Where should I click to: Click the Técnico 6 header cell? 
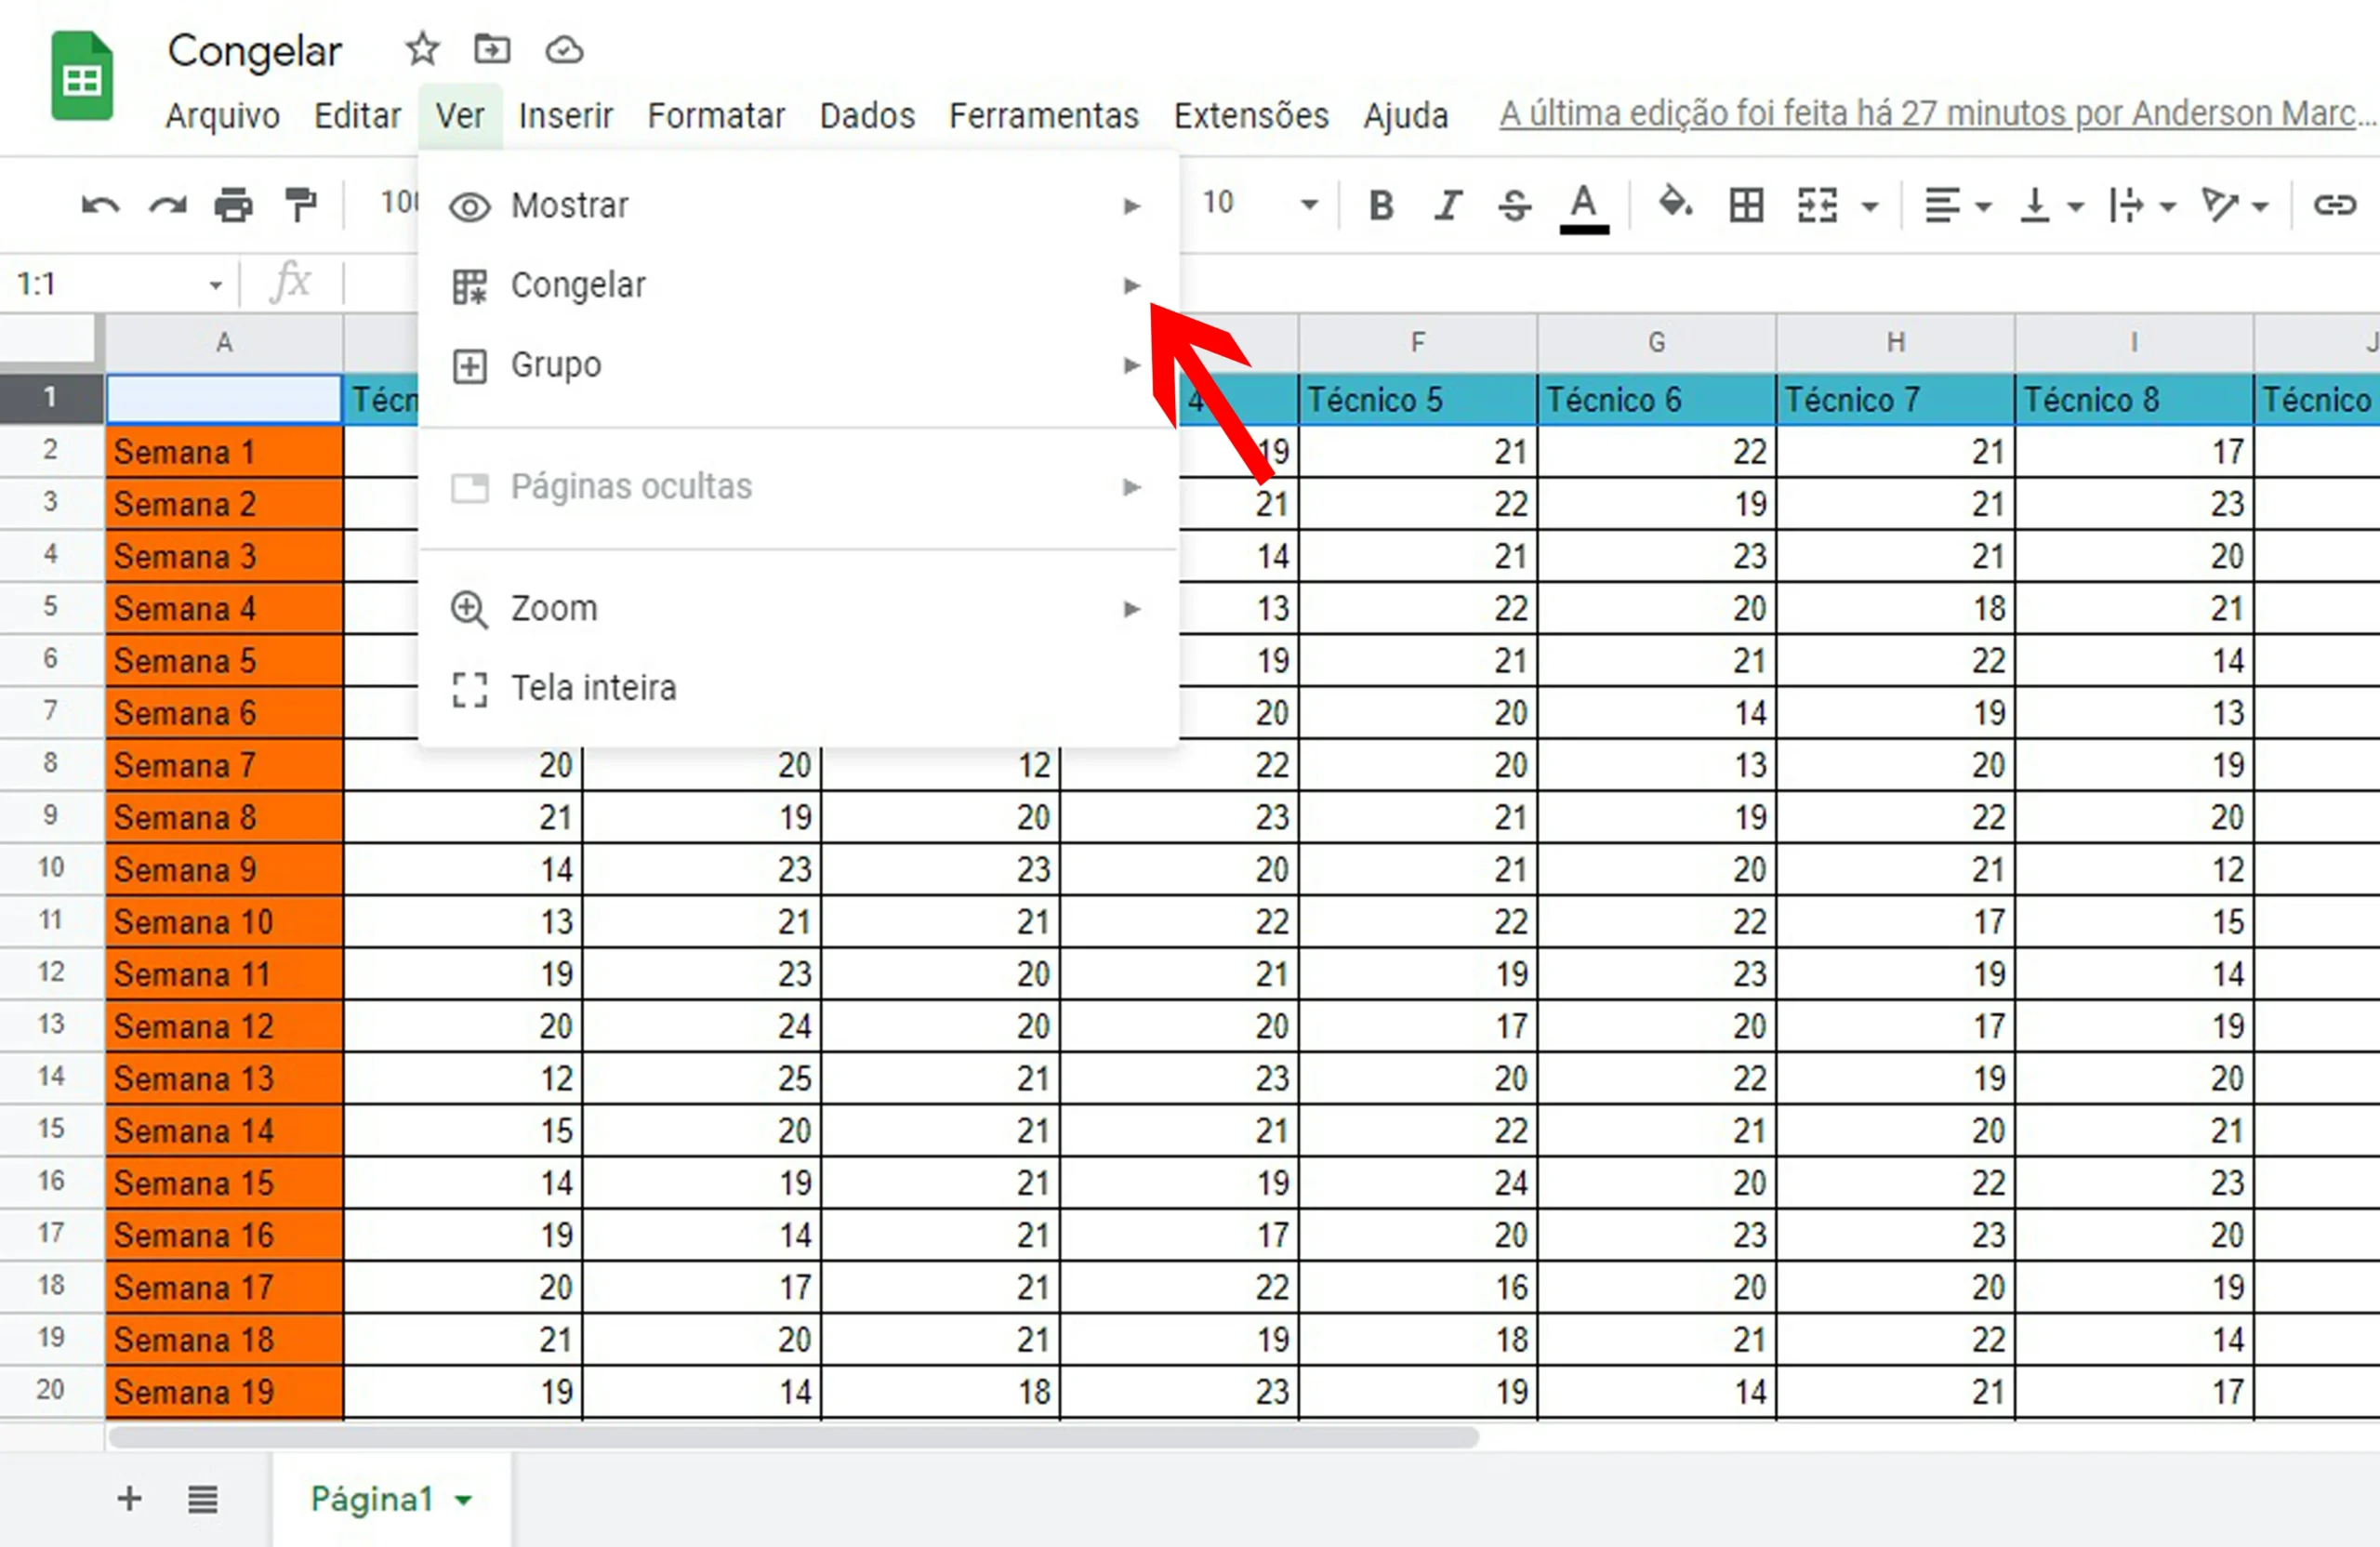1656,399
